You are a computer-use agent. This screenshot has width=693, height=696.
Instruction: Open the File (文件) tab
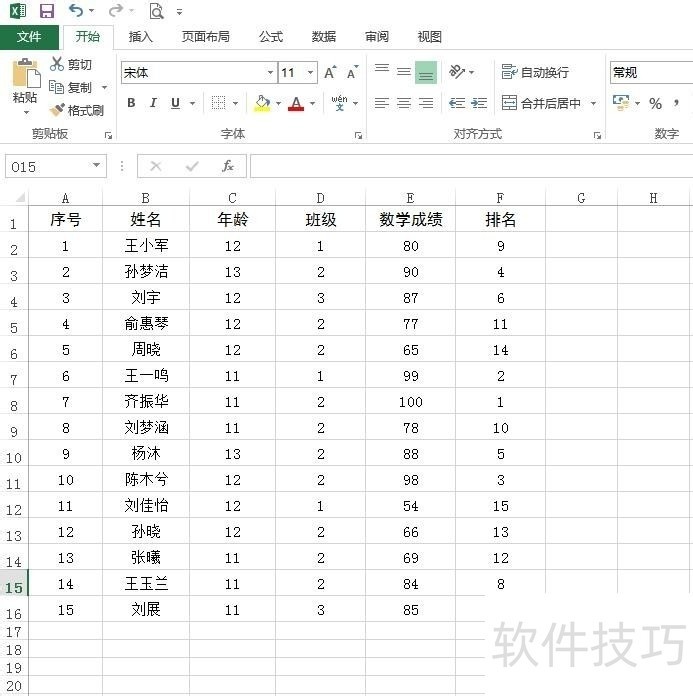[x=29, y=37]
